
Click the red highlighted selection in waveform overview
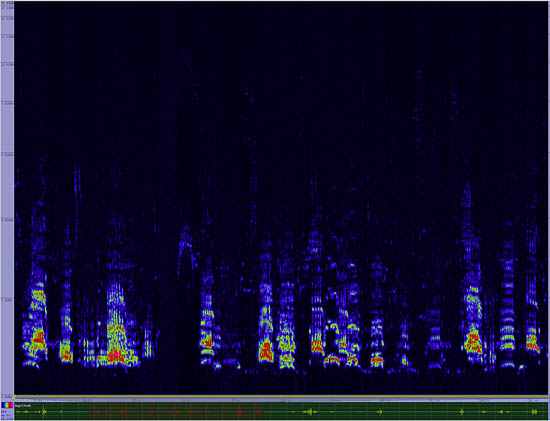pos(176,411)
